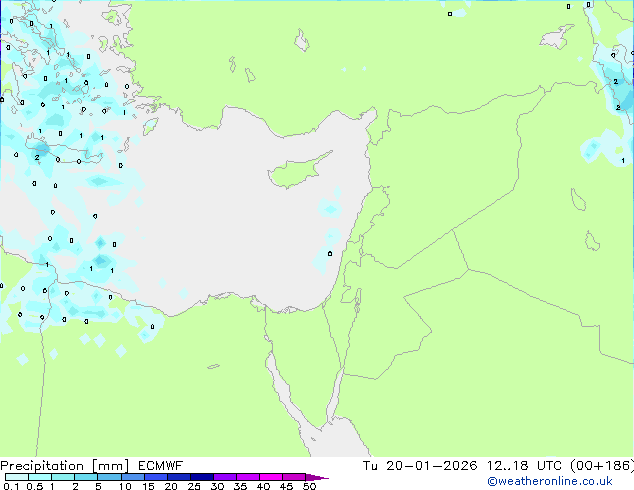The image size is (634, 490).
Task: Click the '40' legend scale label
Action: click(263, 486)
